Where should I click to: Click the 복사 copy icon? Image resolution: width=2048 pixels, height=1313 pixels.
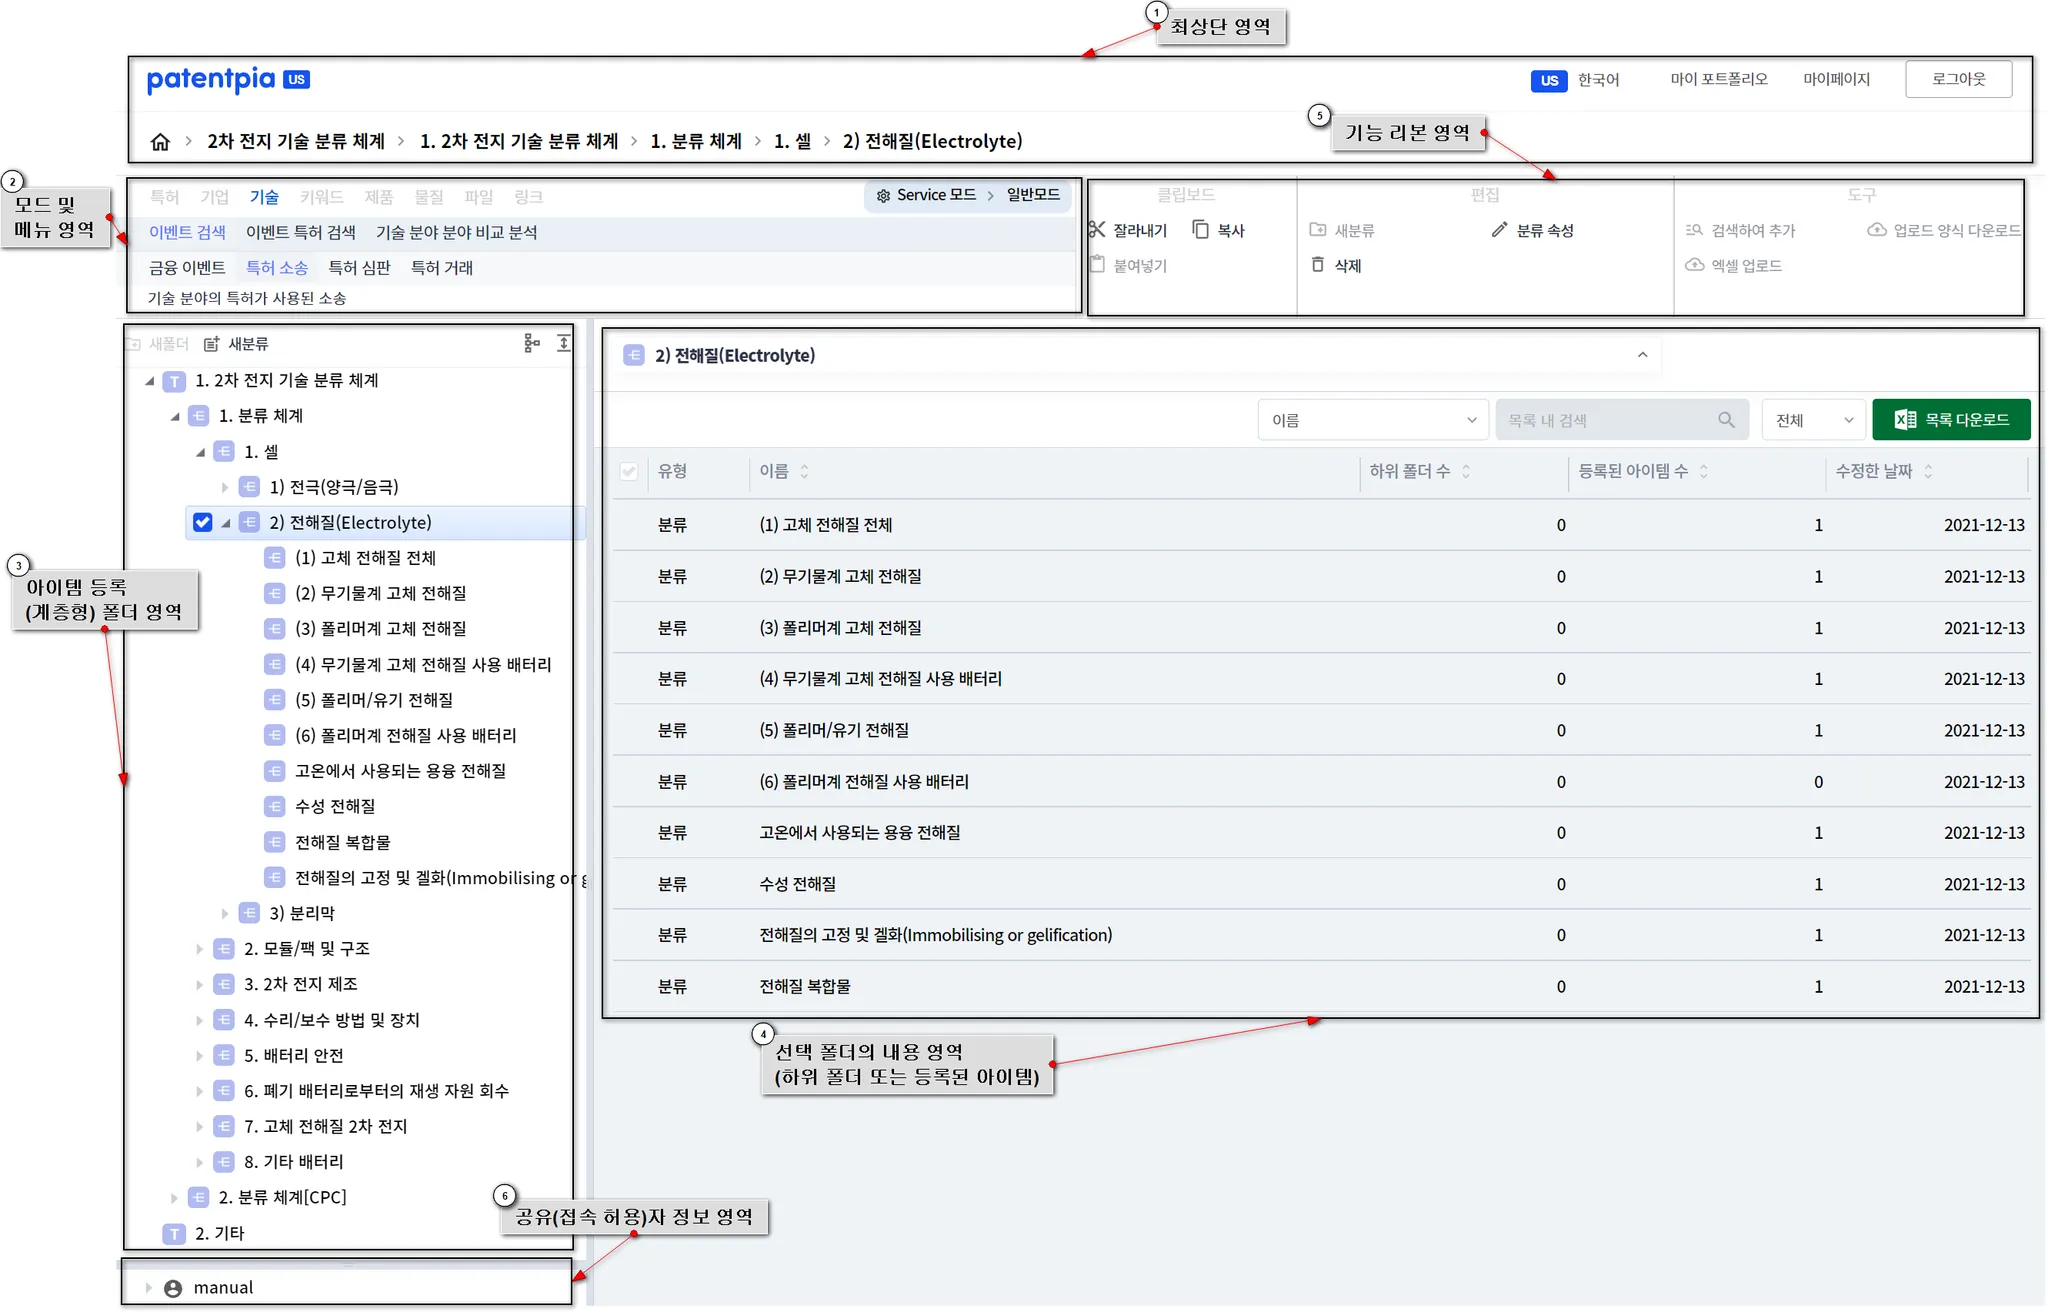click(1200, 230)
